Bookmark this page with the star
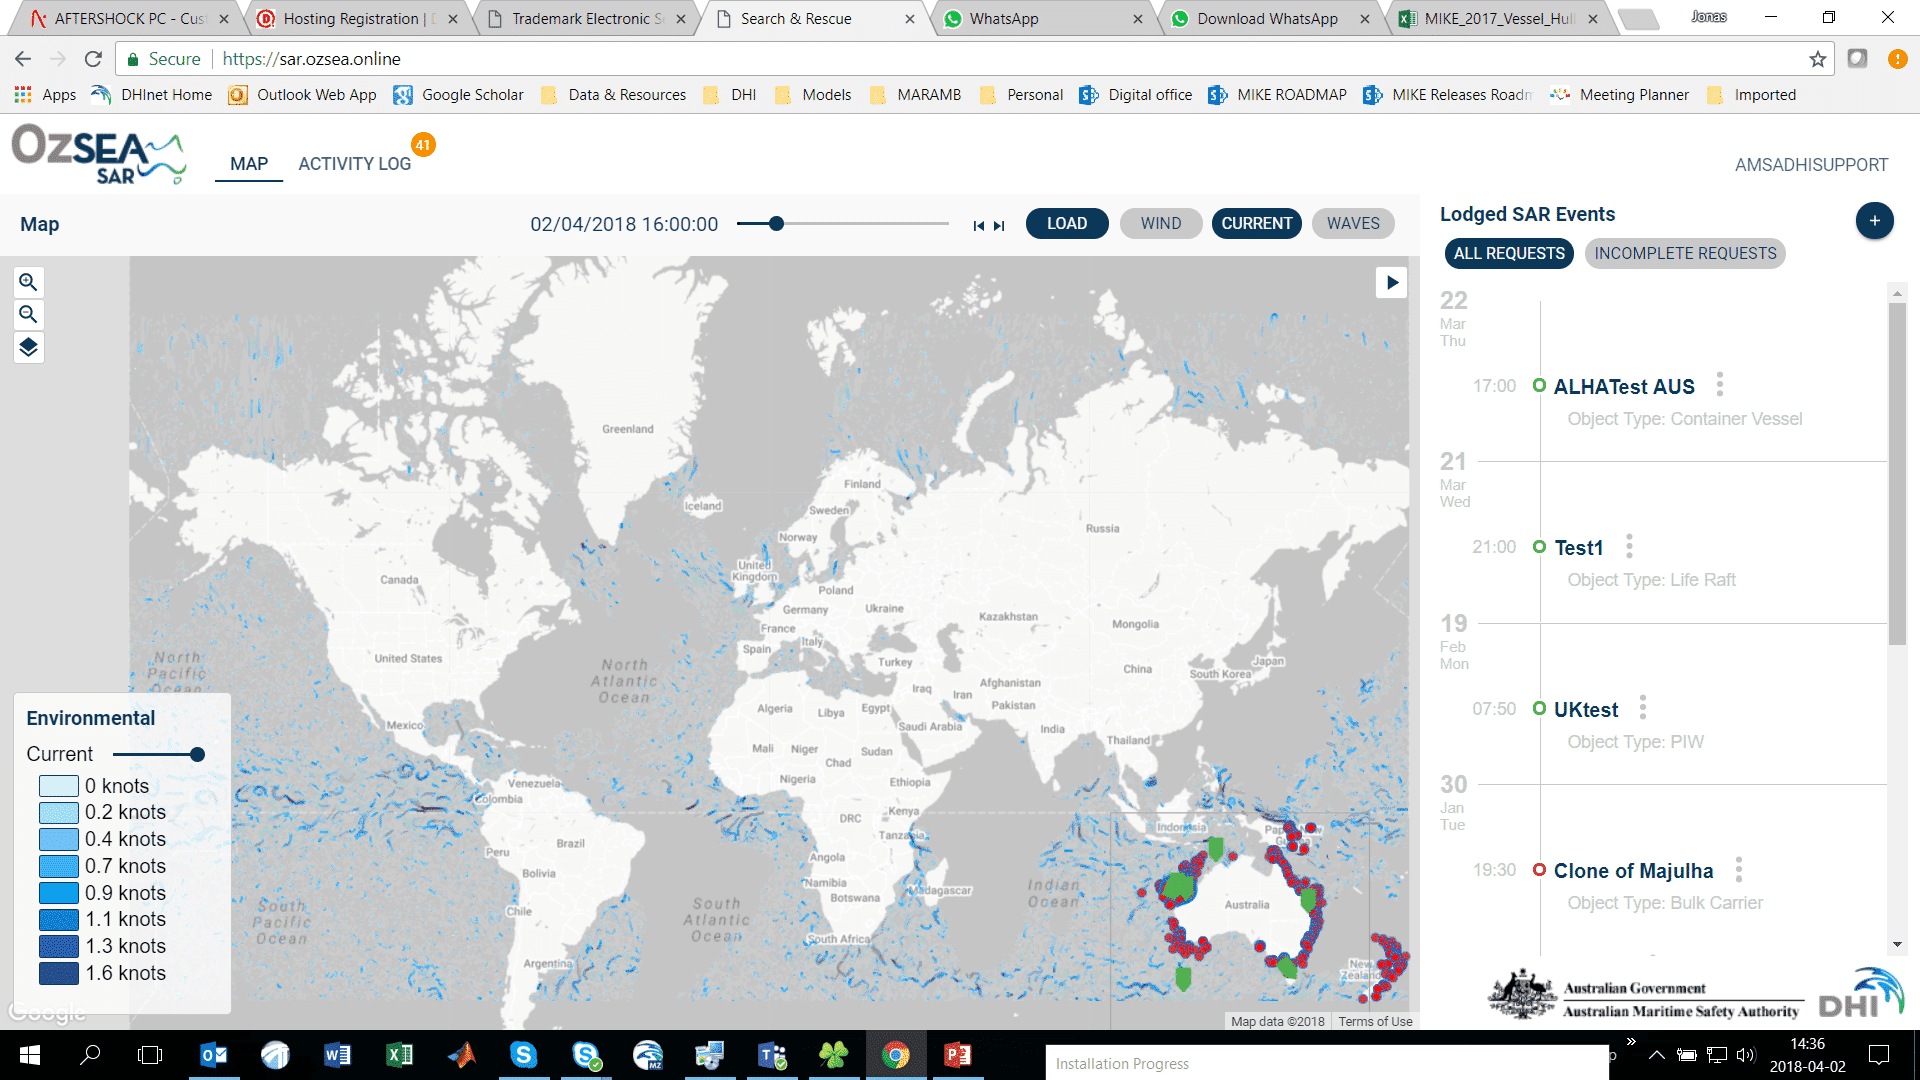 1817,59
